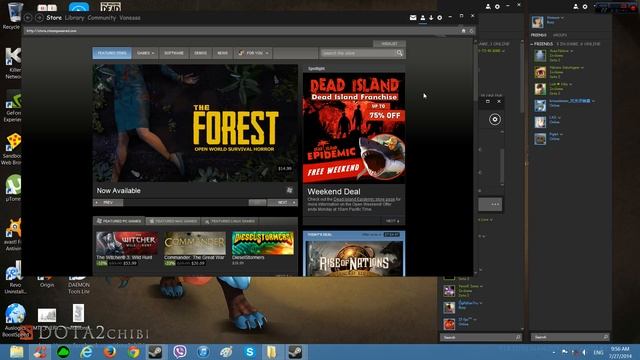Open the Community menu tab
Viewport: 640px width, 360px height.
102,18
